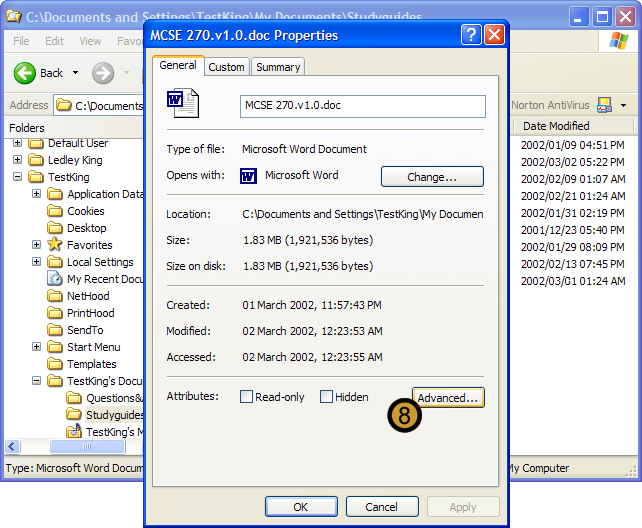The image size is (642, 528).
Task: Click the Folders pane horizontal scrollbar thumb
Action: pos(87,446)
